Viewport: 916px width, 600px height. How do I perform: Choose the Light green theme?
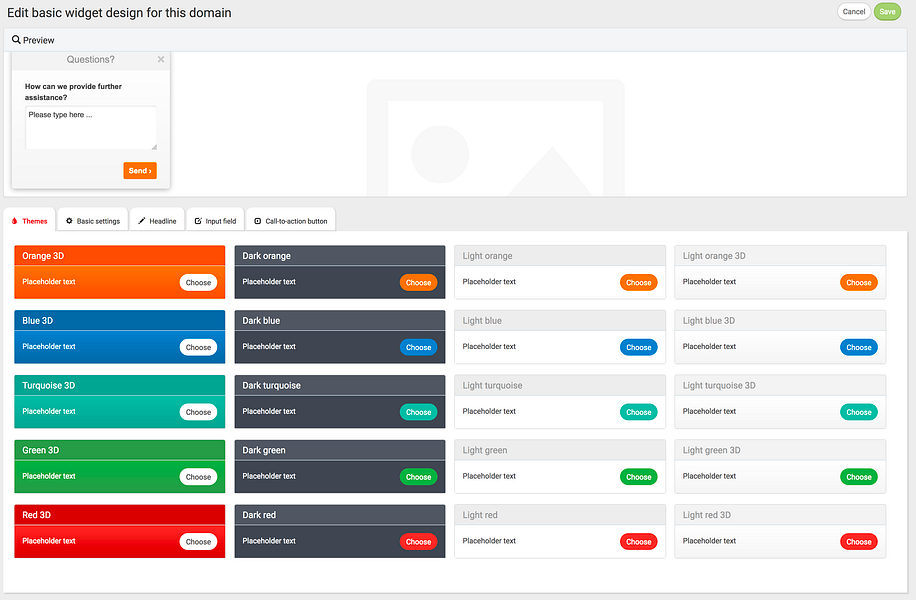coord(639,477)
